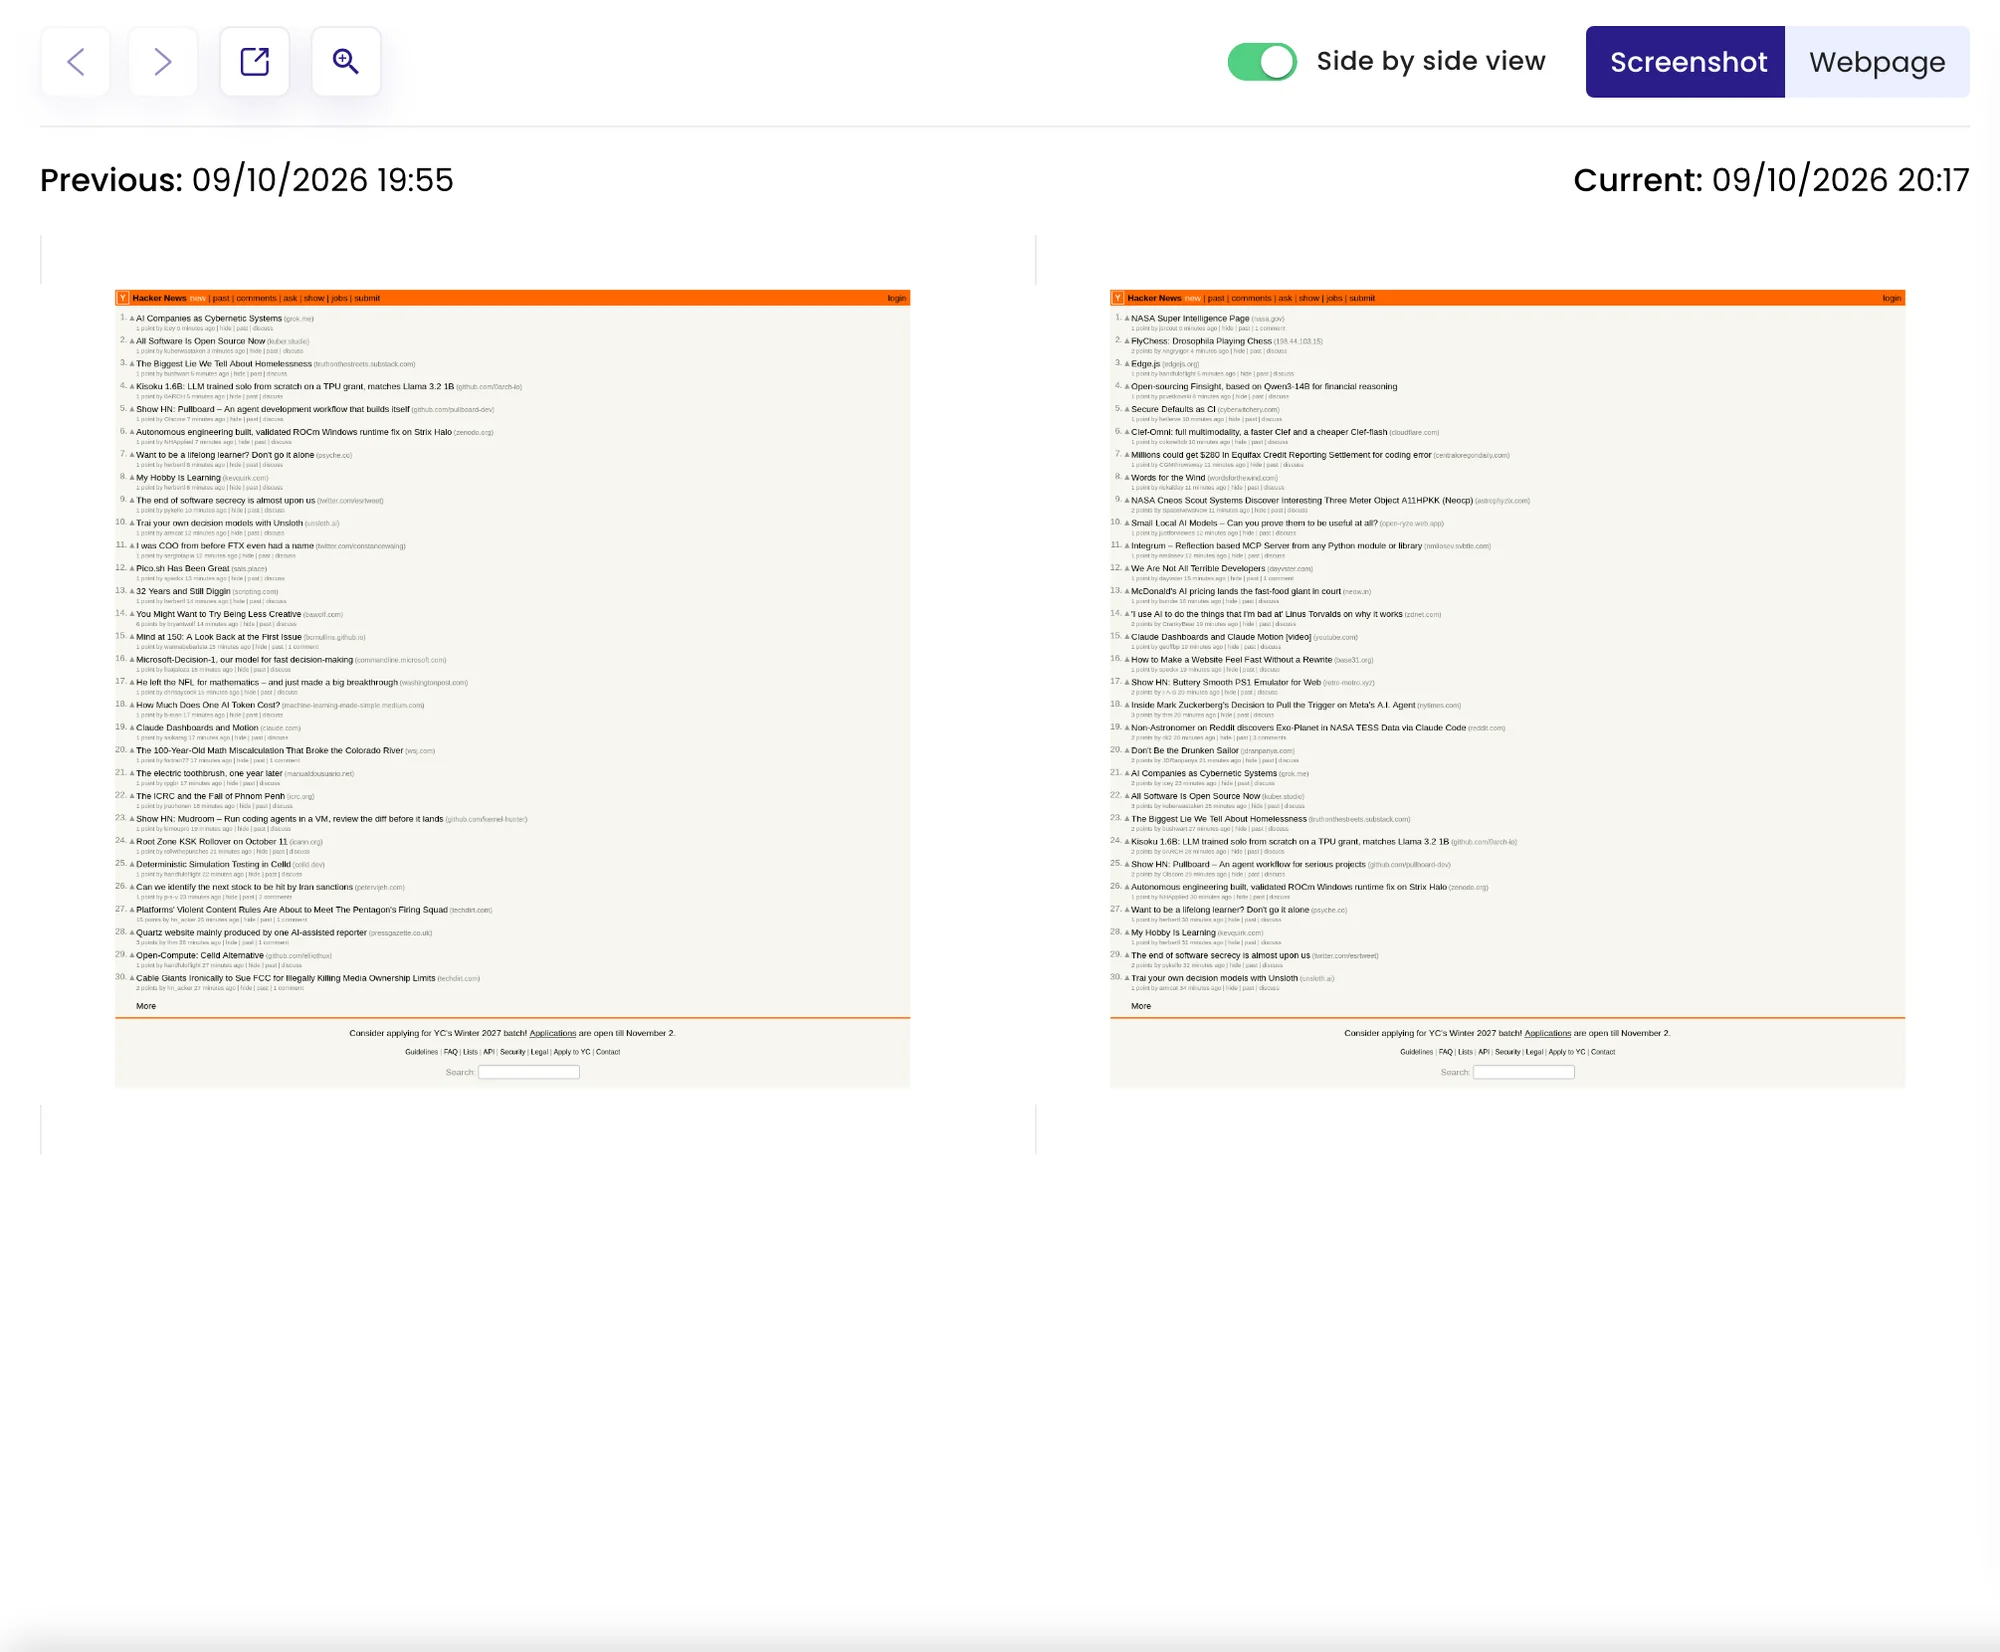Click 'We Are Not All Terrible Developers'
The height and width of the screenshot is (1652, 2000).
tap(1198, 568)
